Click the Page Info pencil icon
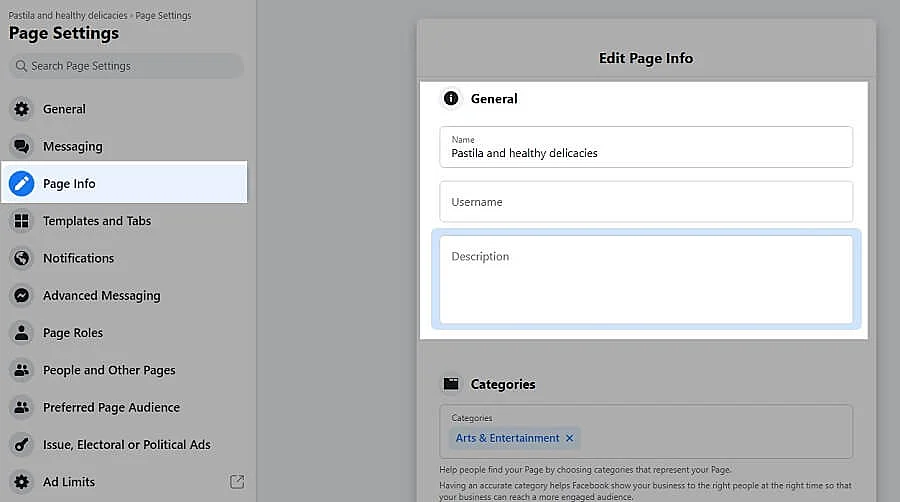The image size is (900, 502). 22,184
